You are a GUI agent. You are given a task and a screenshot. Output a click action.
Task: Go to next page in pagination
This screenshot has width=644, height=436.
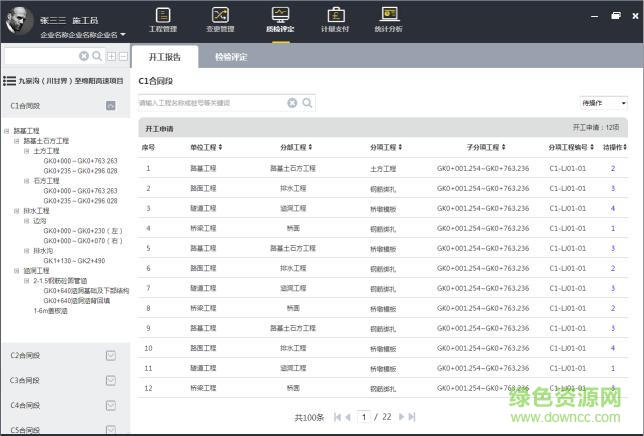(x=400, y=416)
